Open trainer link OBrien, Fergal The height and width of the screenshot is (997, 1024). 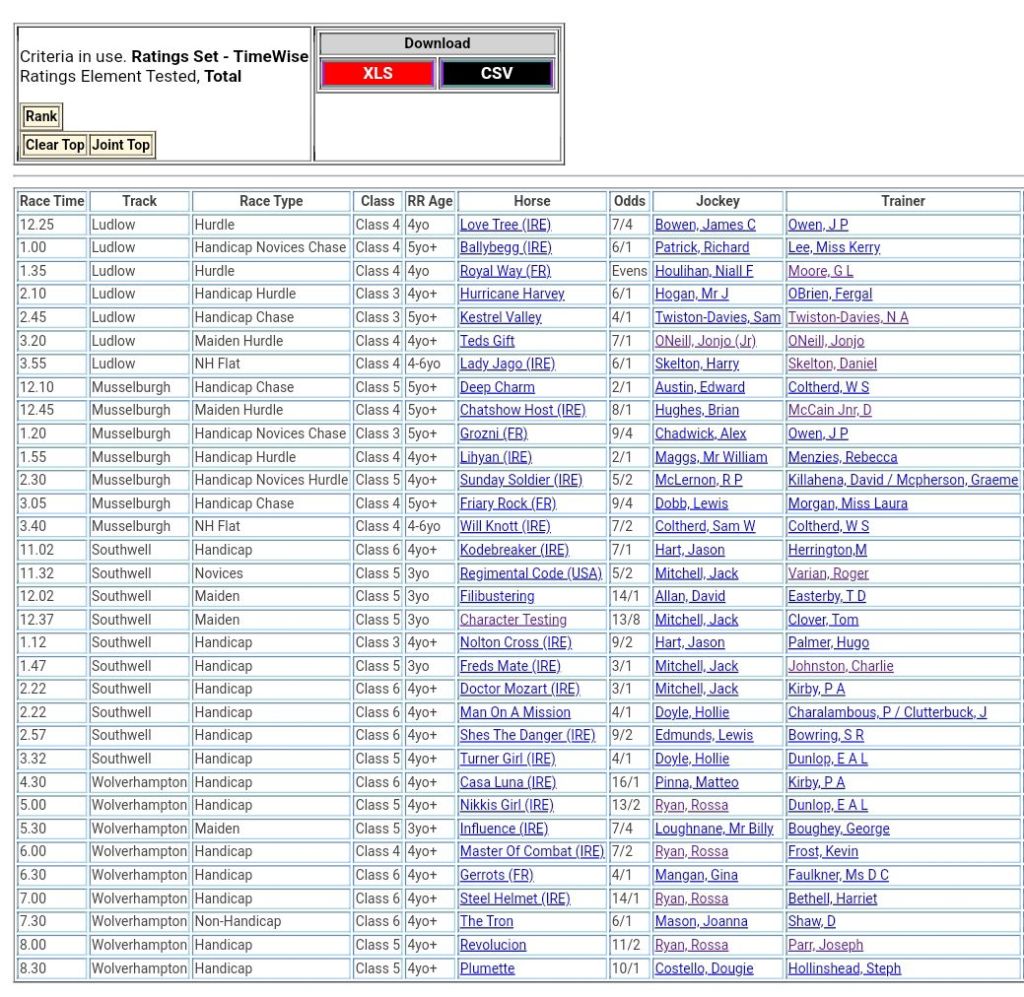tap(830, 294)
